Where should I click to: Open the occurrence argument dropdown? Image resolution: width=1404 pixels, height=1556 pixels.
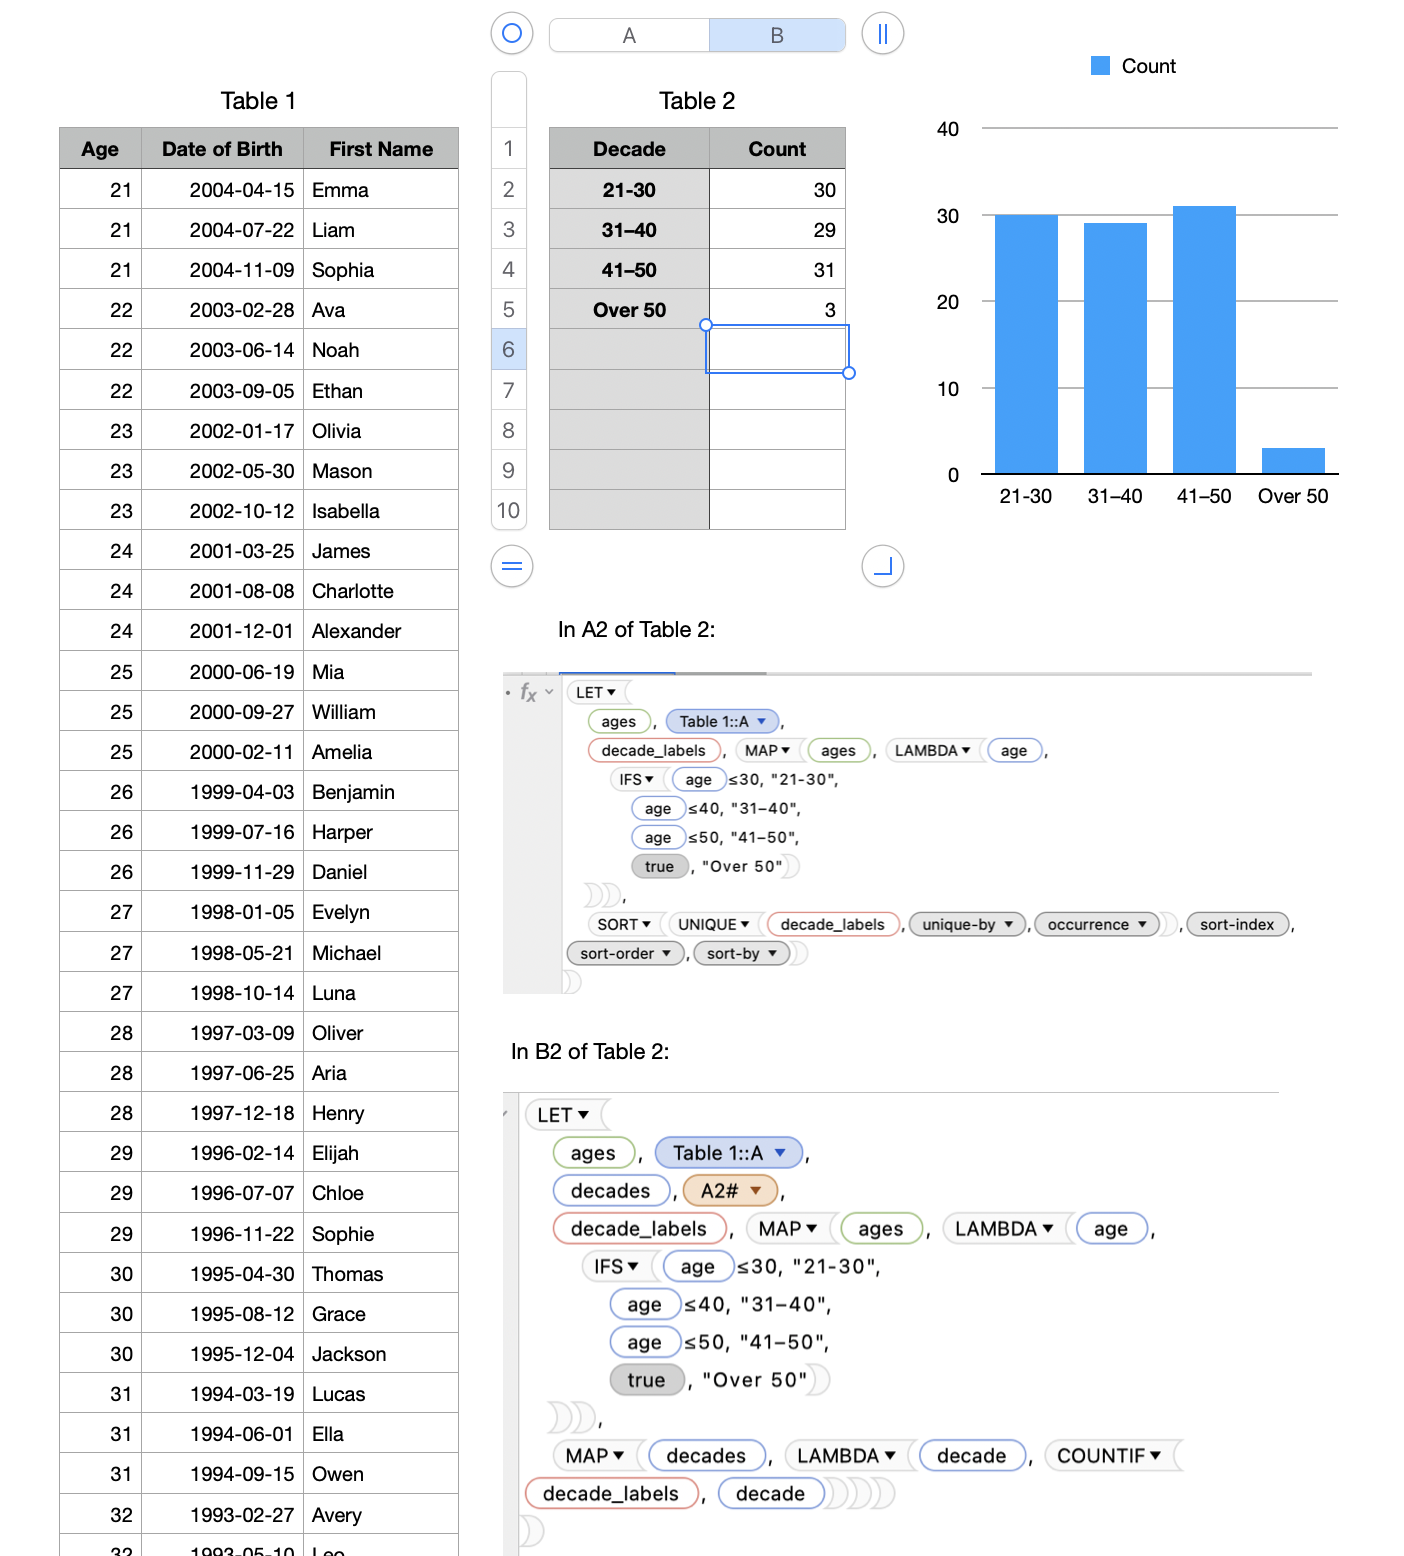(1142, 925)
